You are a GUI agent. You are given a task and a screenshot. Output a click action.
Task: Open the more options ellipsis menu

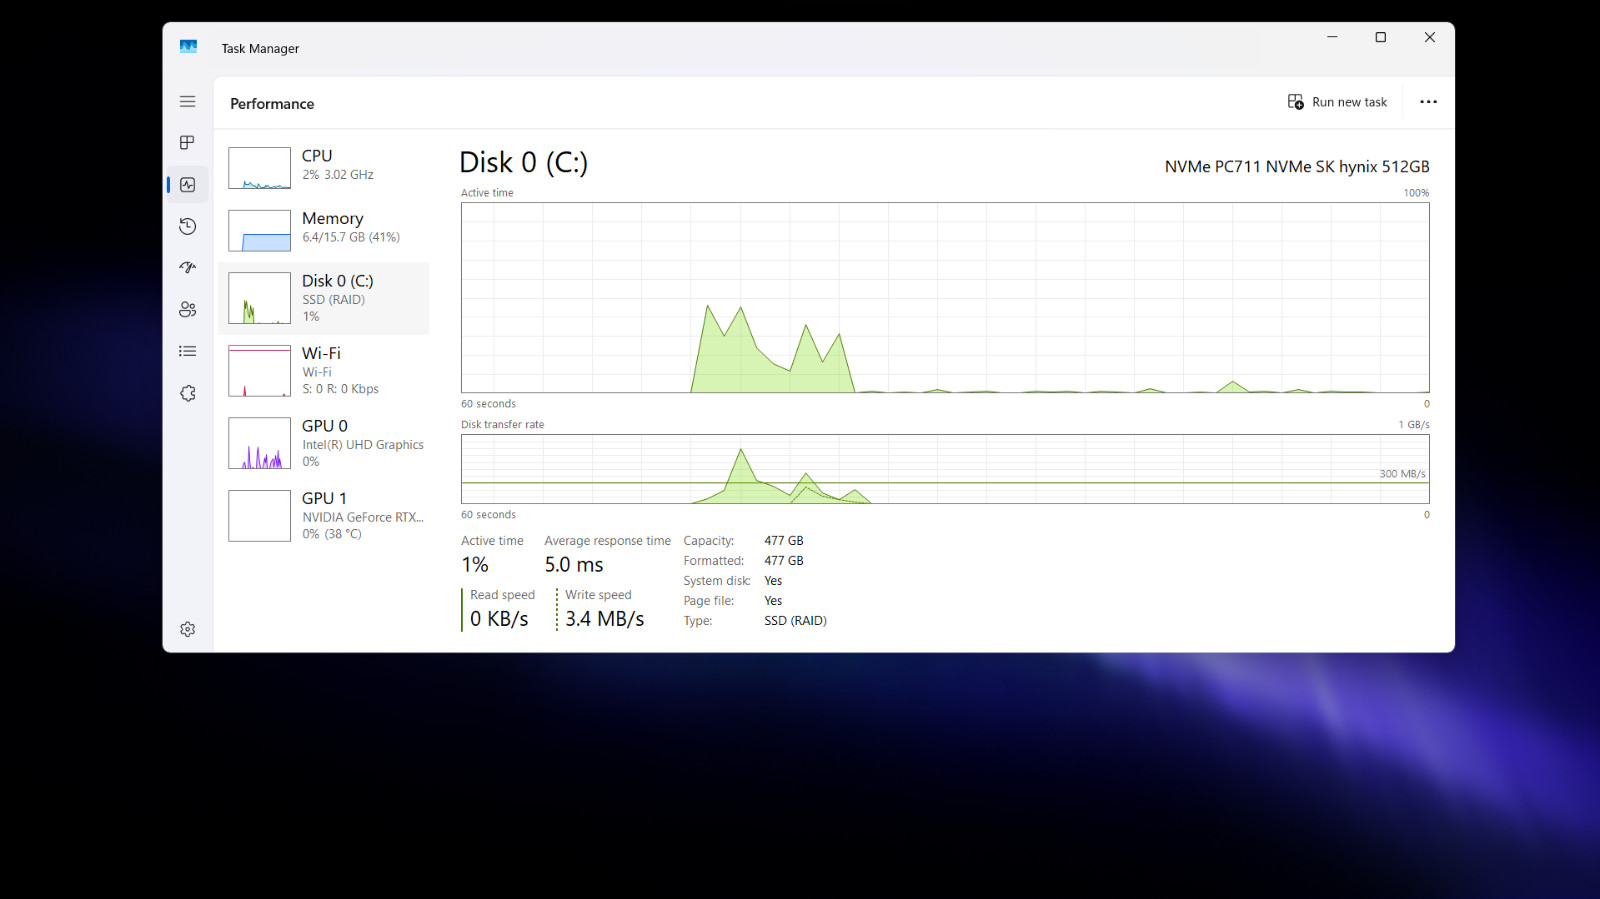click(1428, 102)
